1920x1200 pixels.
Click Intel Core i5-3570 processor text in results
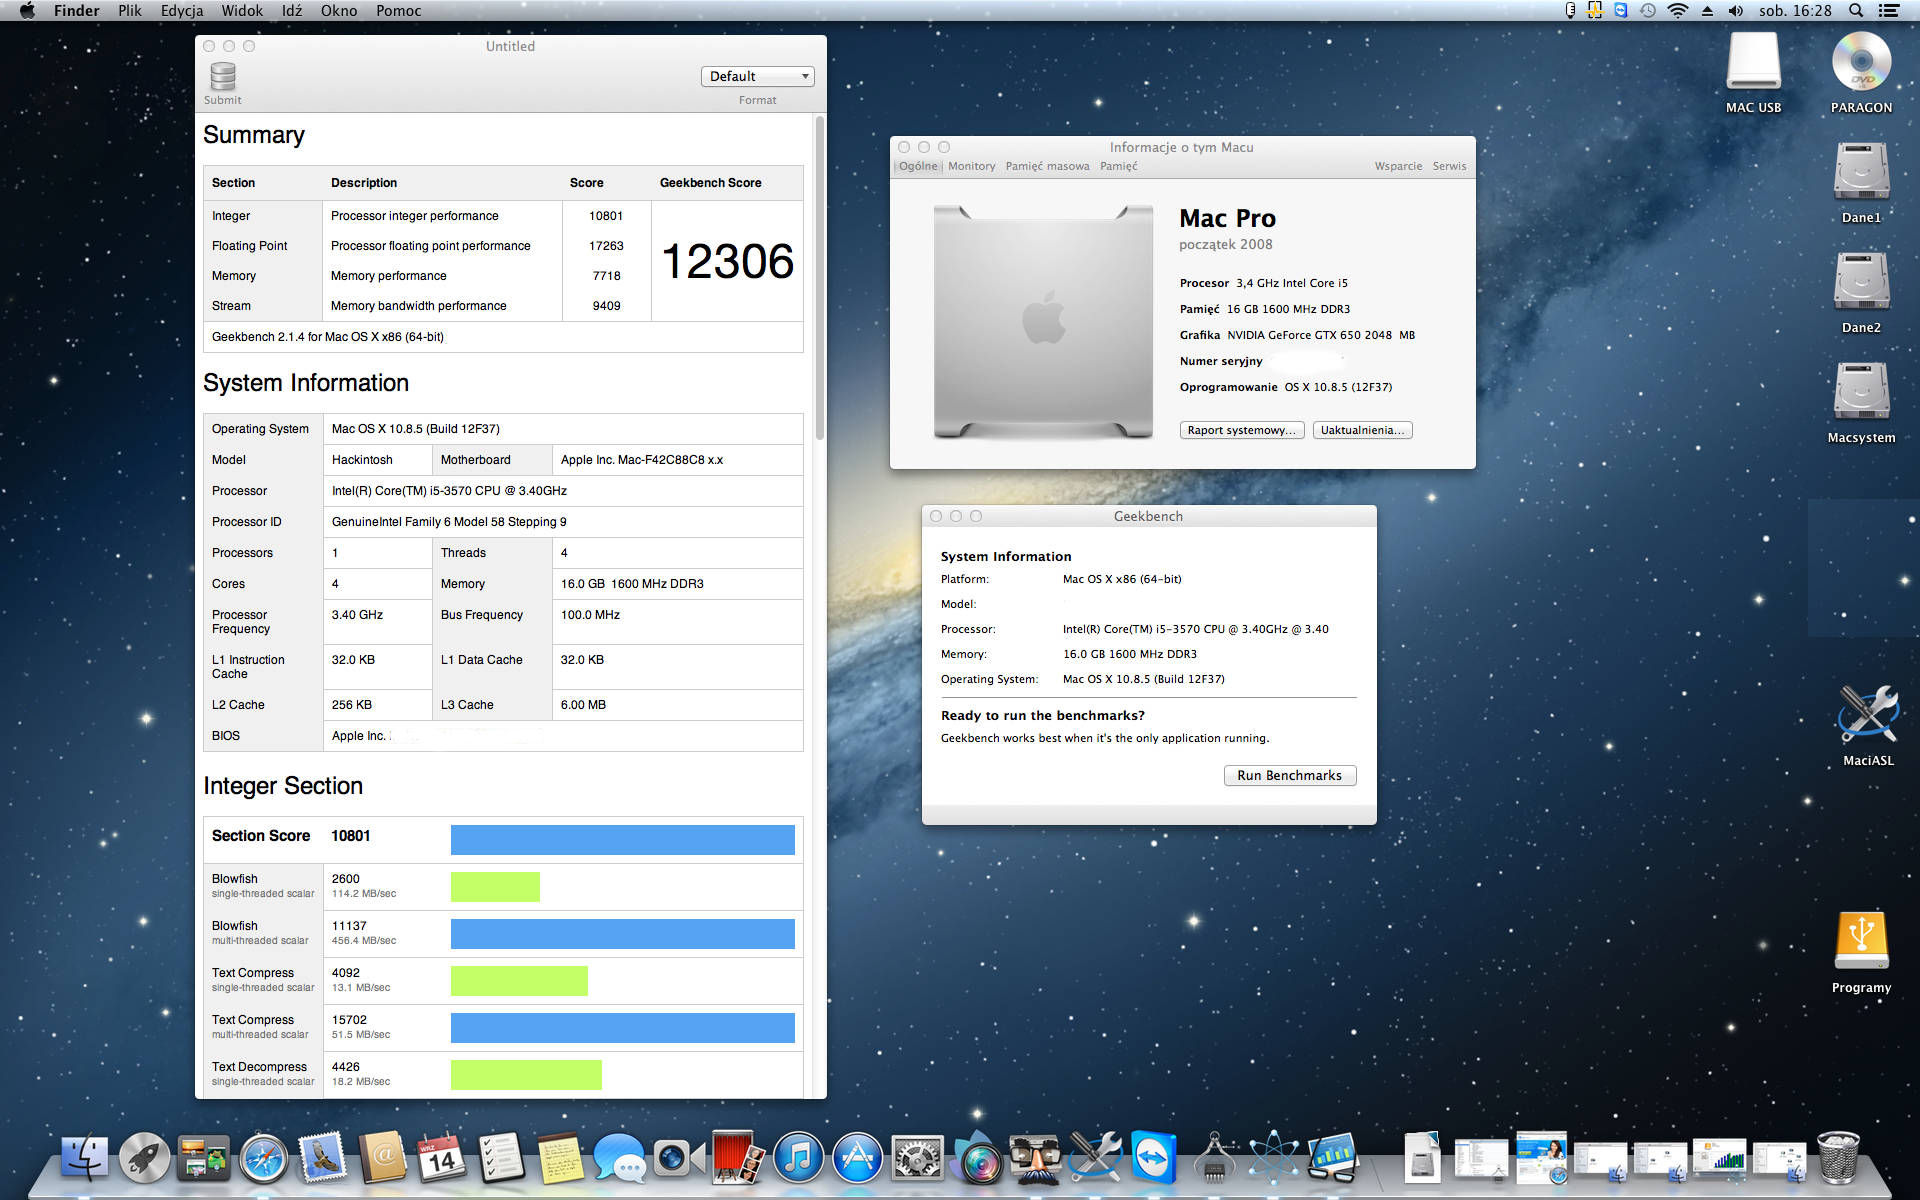click(x=449, y=491)
